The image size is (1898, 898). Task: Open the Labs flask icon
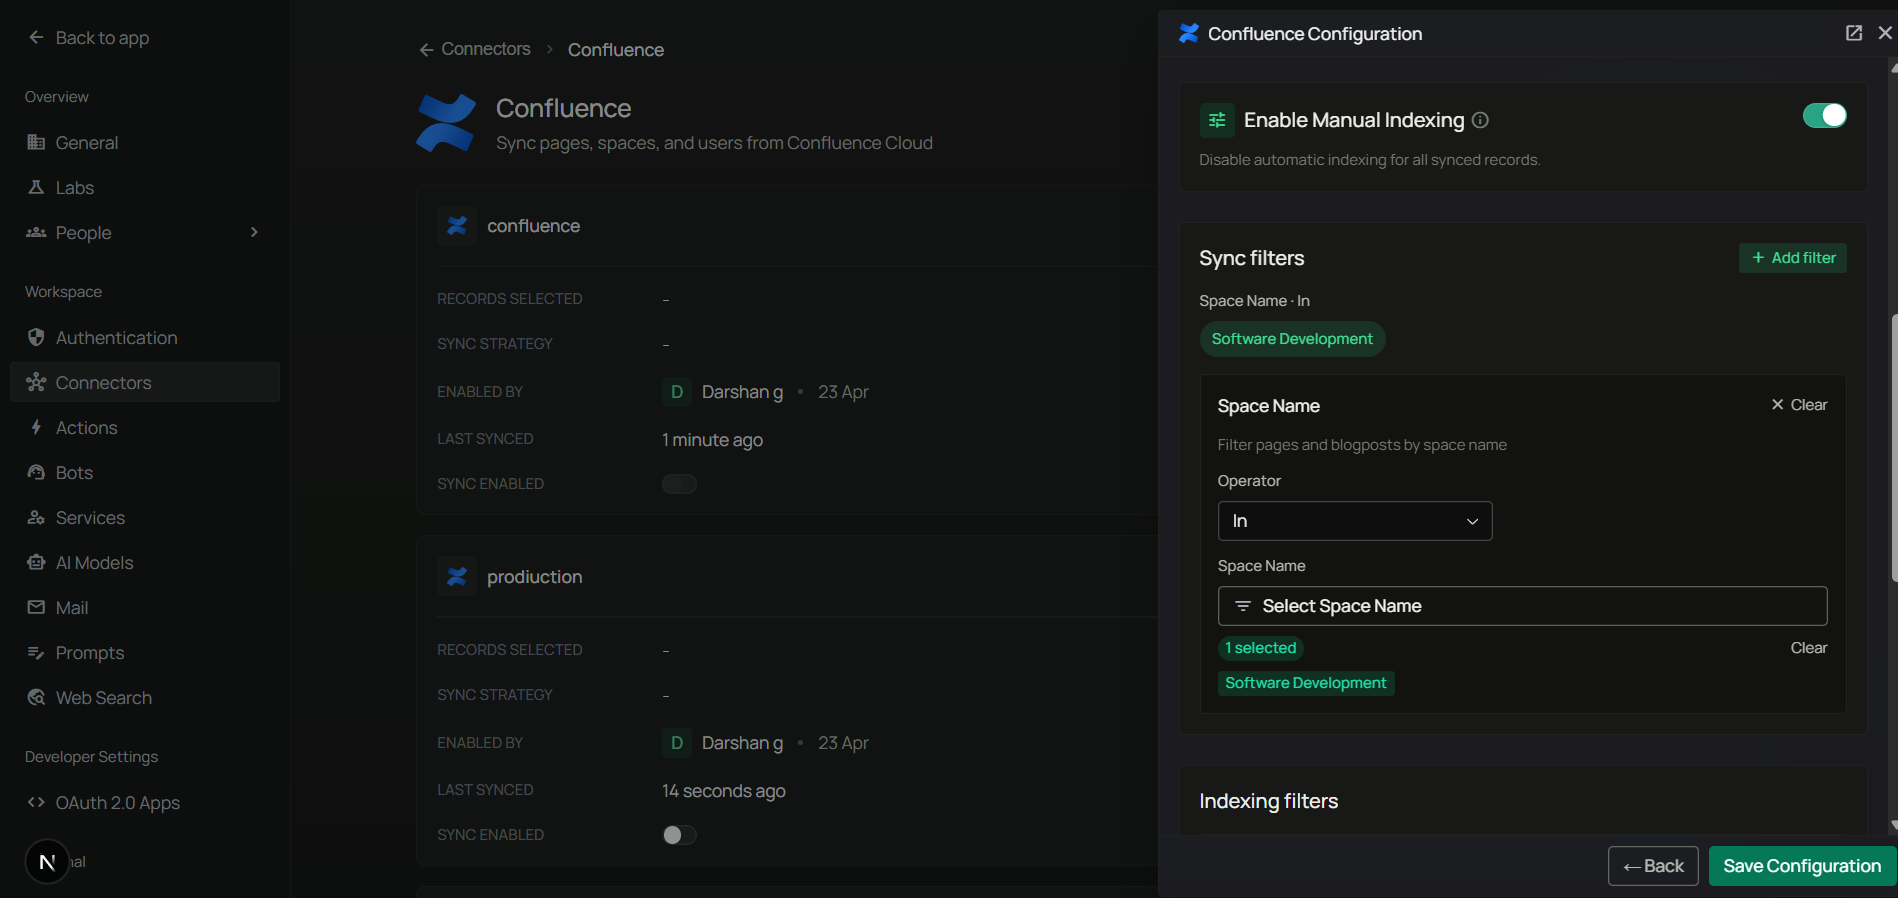[x=36, y=187]
